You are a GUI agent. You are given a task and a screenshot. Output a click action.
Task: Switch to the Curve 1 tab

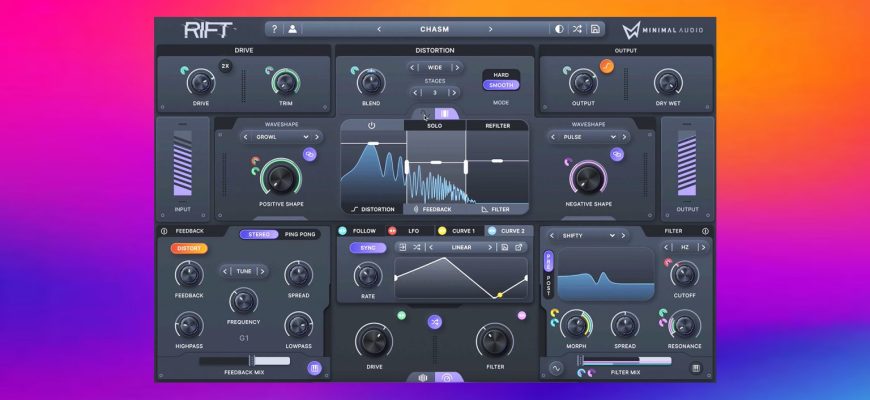click(x=460, y=231)
